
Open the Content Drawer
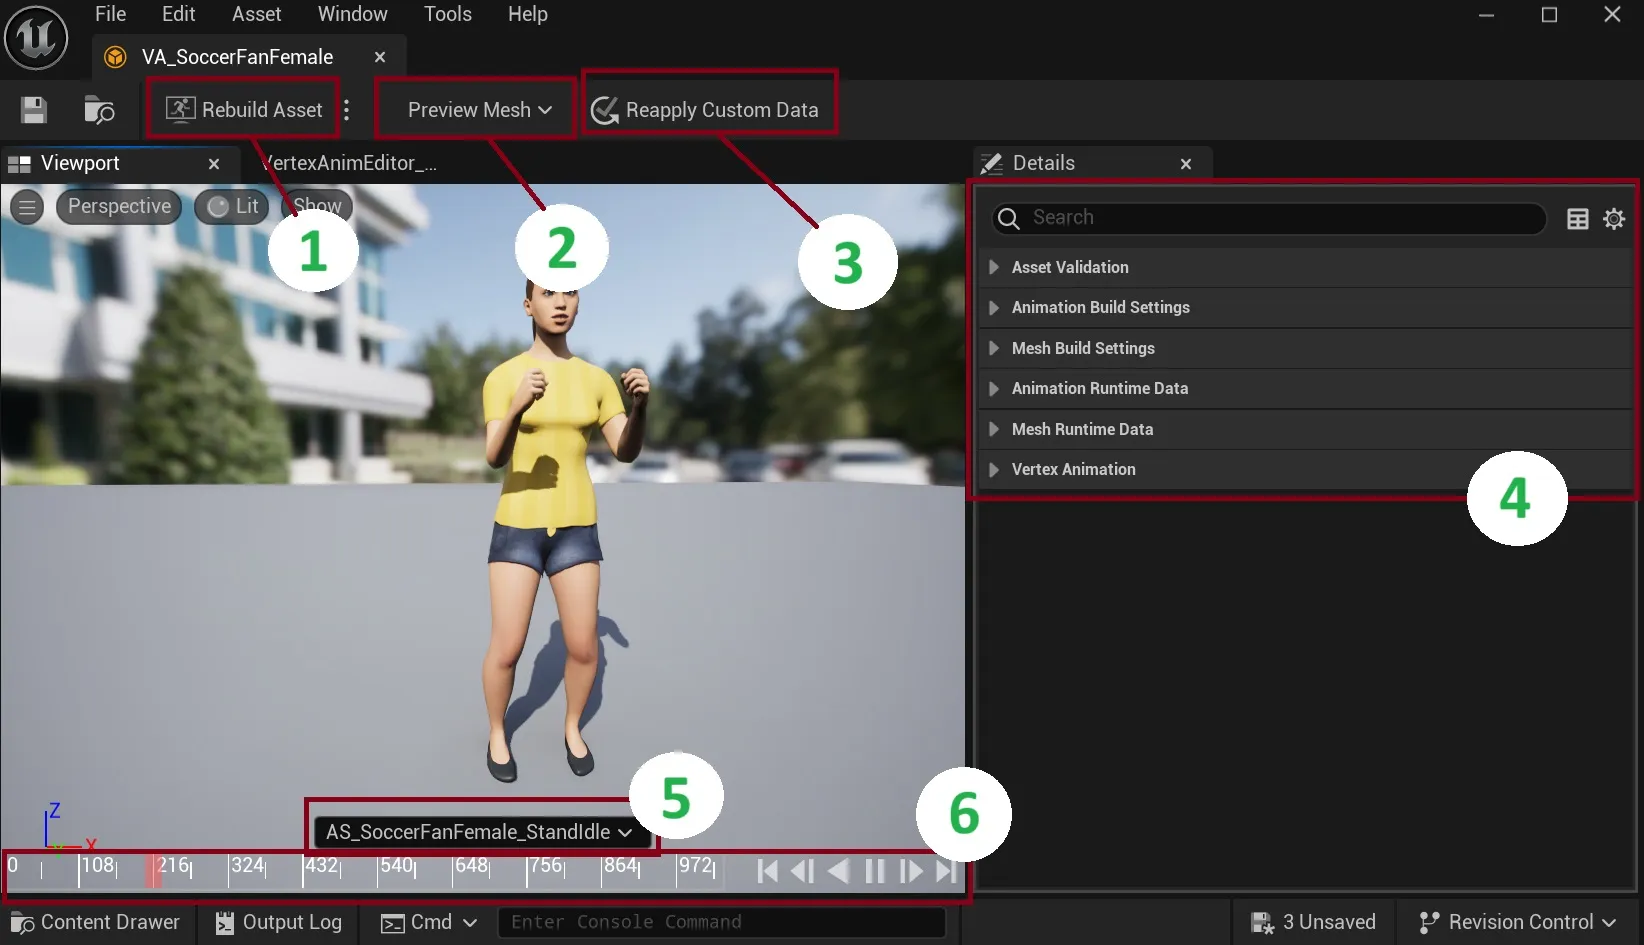[x=97, y=922]
